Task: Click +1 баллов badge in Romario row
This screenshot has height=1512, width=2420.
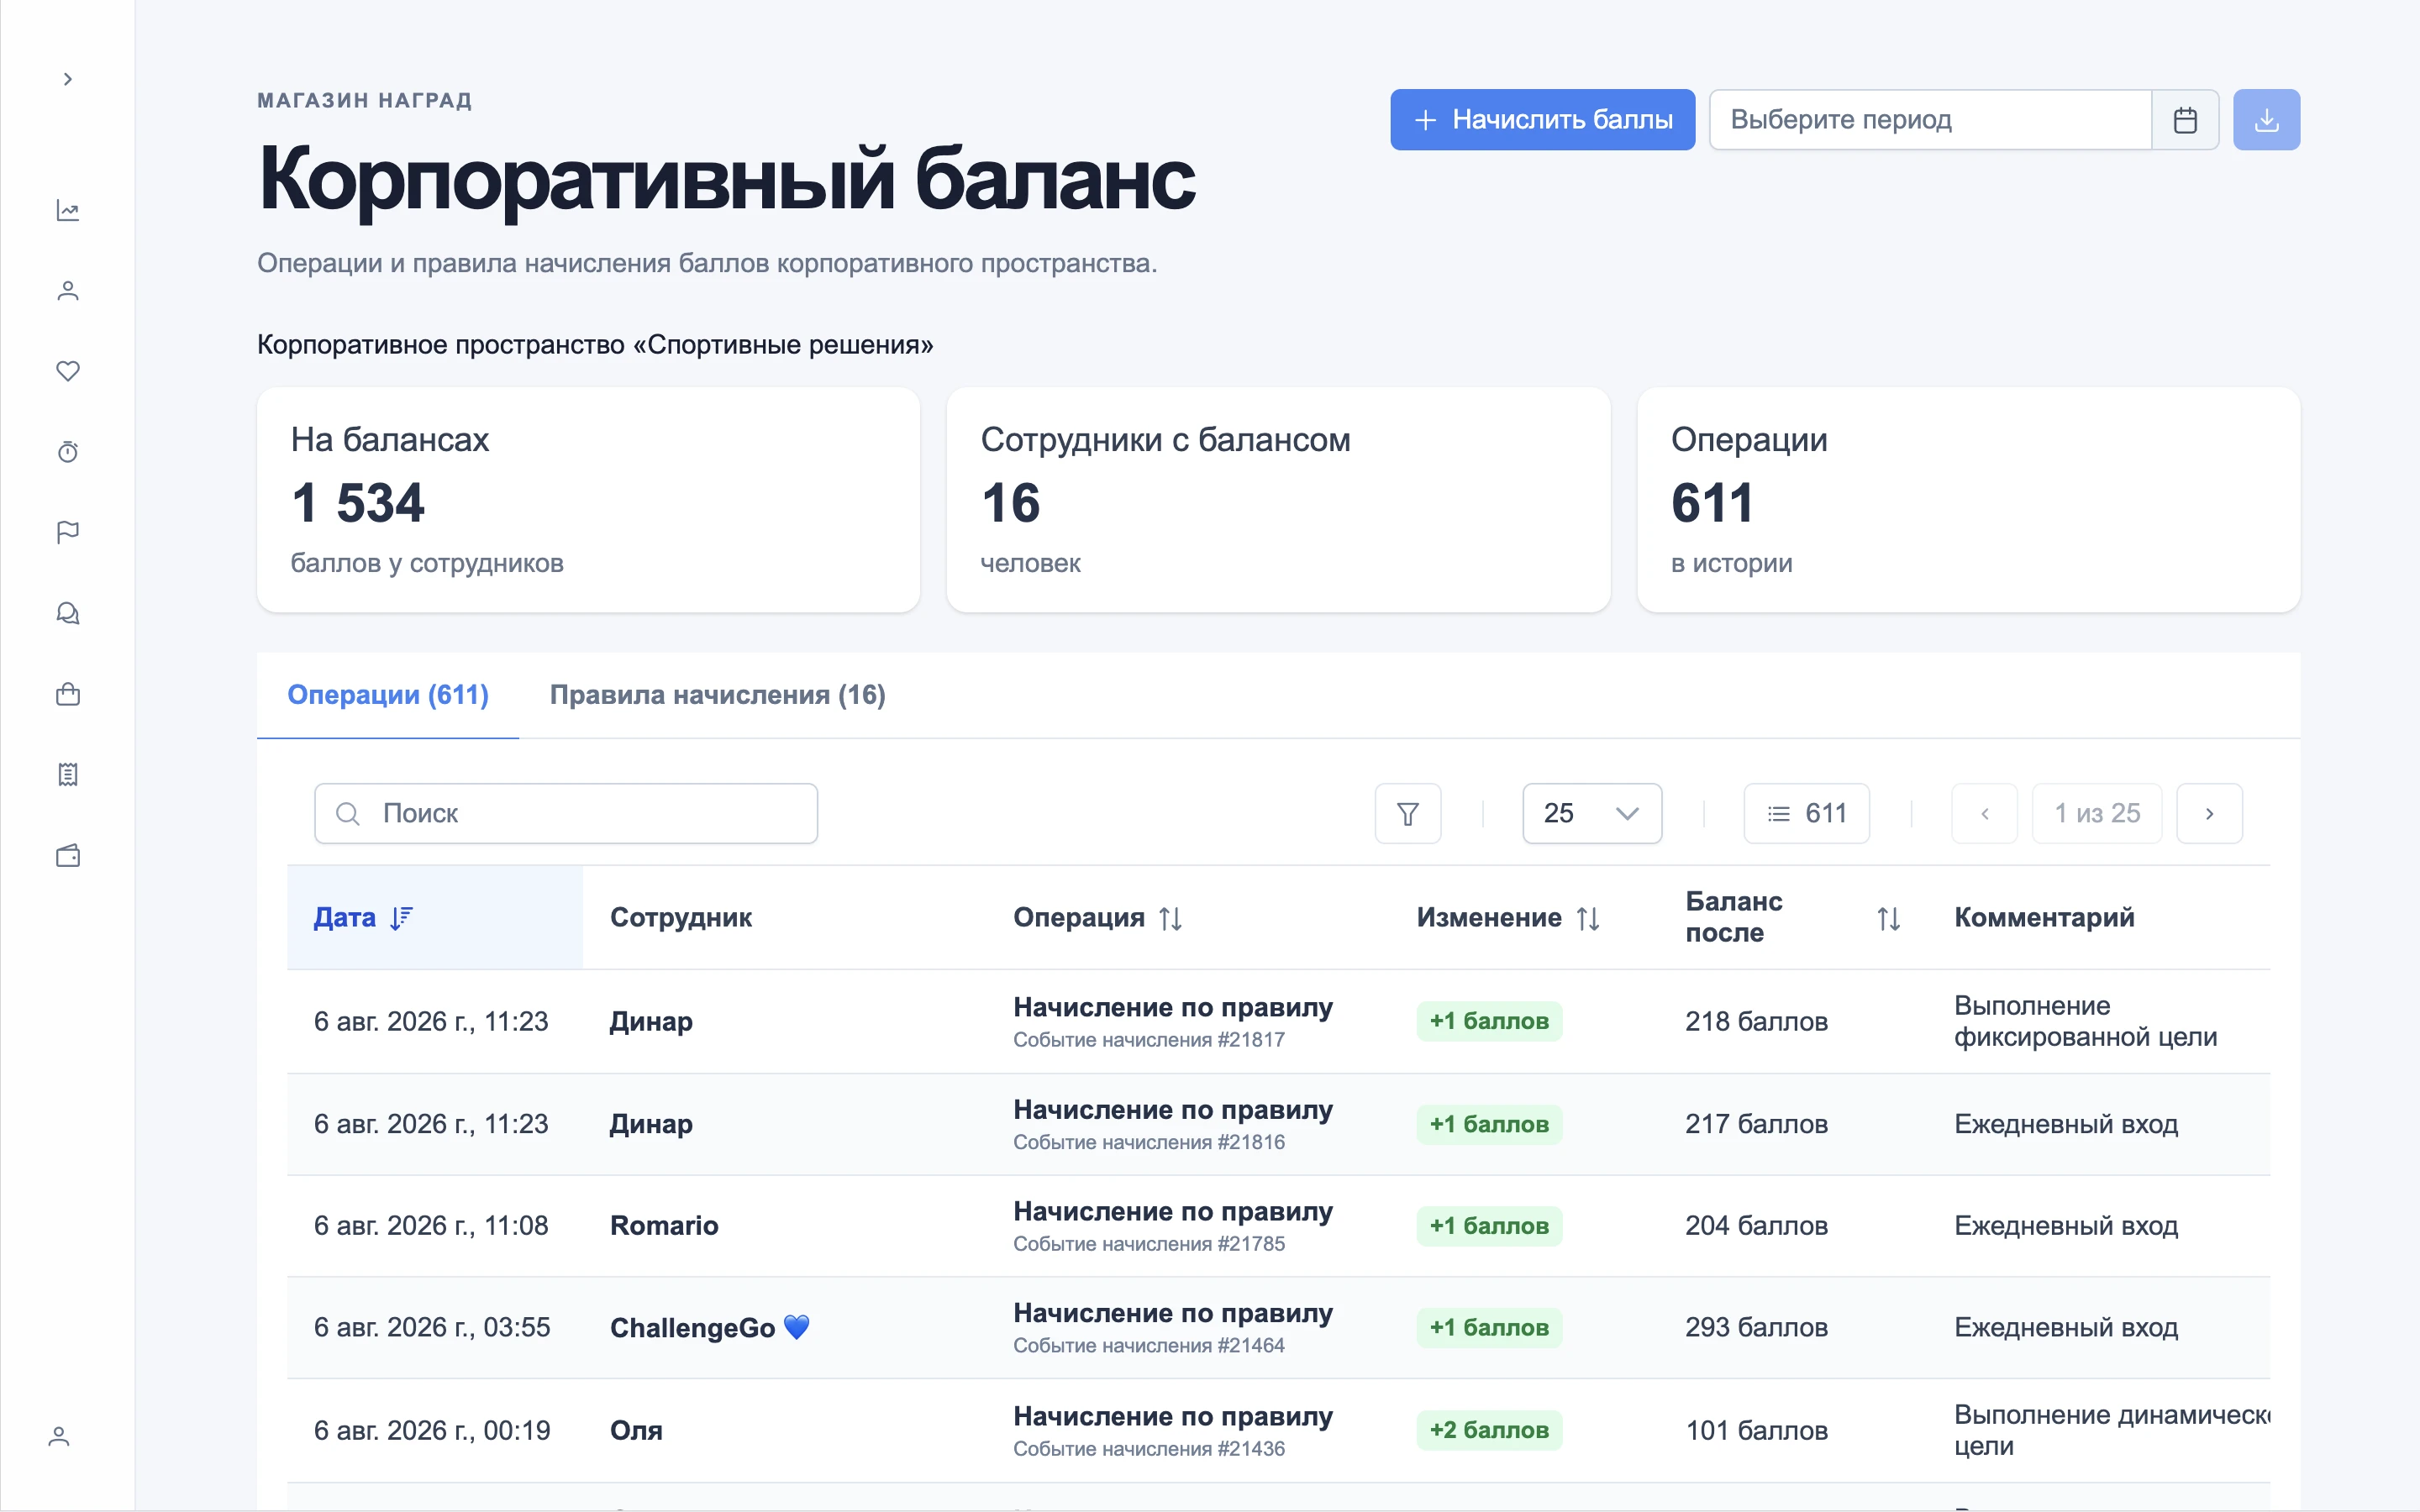Action: tap(1489, 1226)
